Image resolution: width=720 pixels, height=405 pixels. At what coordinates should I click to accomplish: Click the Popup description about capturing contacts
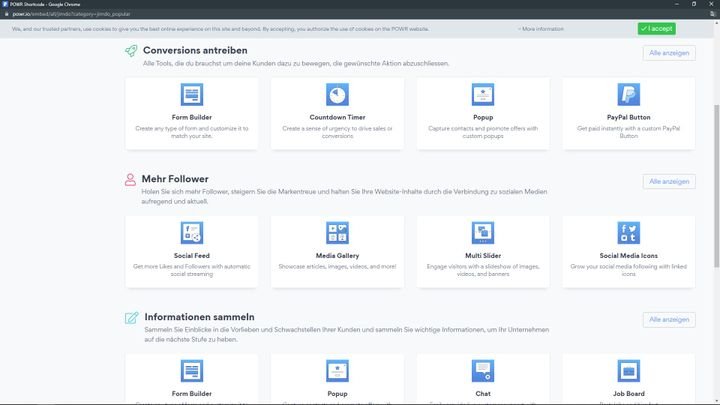coord(483,132)
